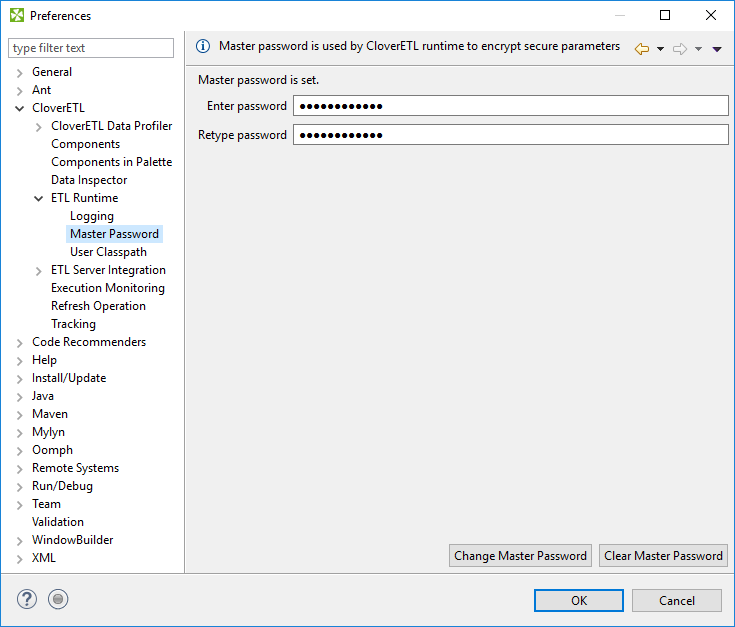Image resolution: width=735 pixels, height=627 pixels.
Task: Click the Enter password field
Action: 510,106
